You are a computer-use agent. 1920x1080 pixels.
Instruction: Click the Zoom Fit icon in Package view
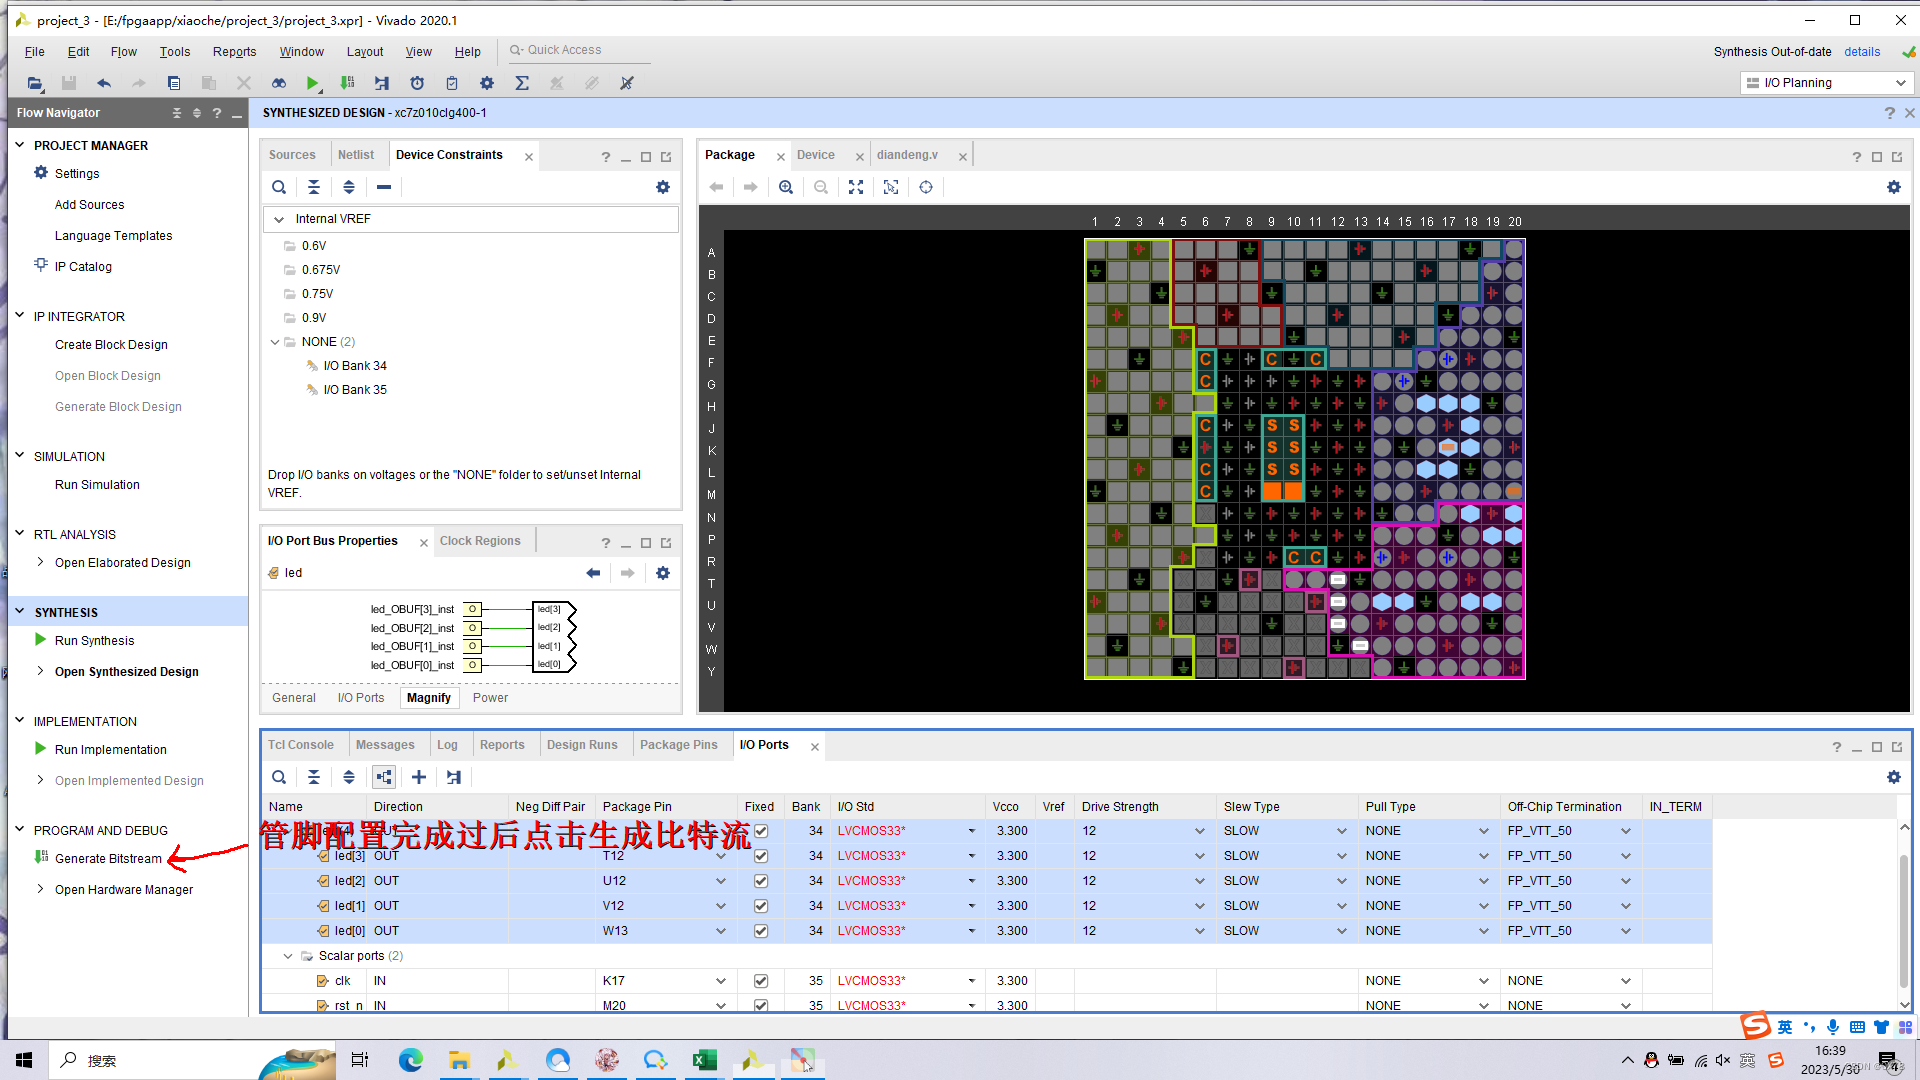856,187
